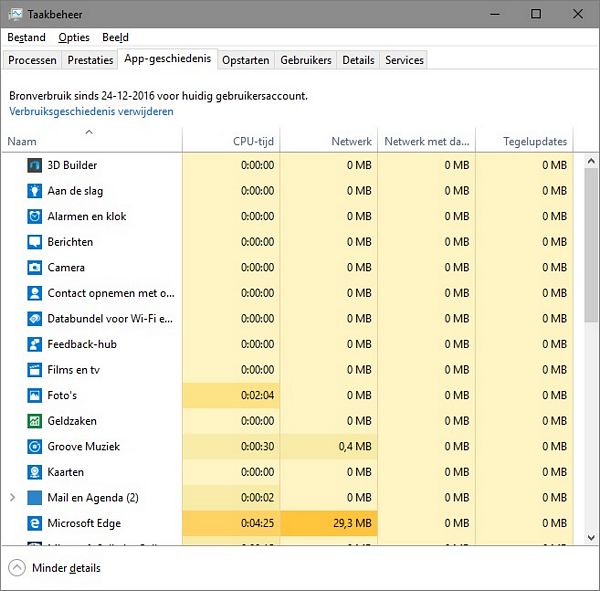This screenshot has width=600, height=591.
Task: Click the green Geldzaken chart icon
Action: click(x=34, y=421)
